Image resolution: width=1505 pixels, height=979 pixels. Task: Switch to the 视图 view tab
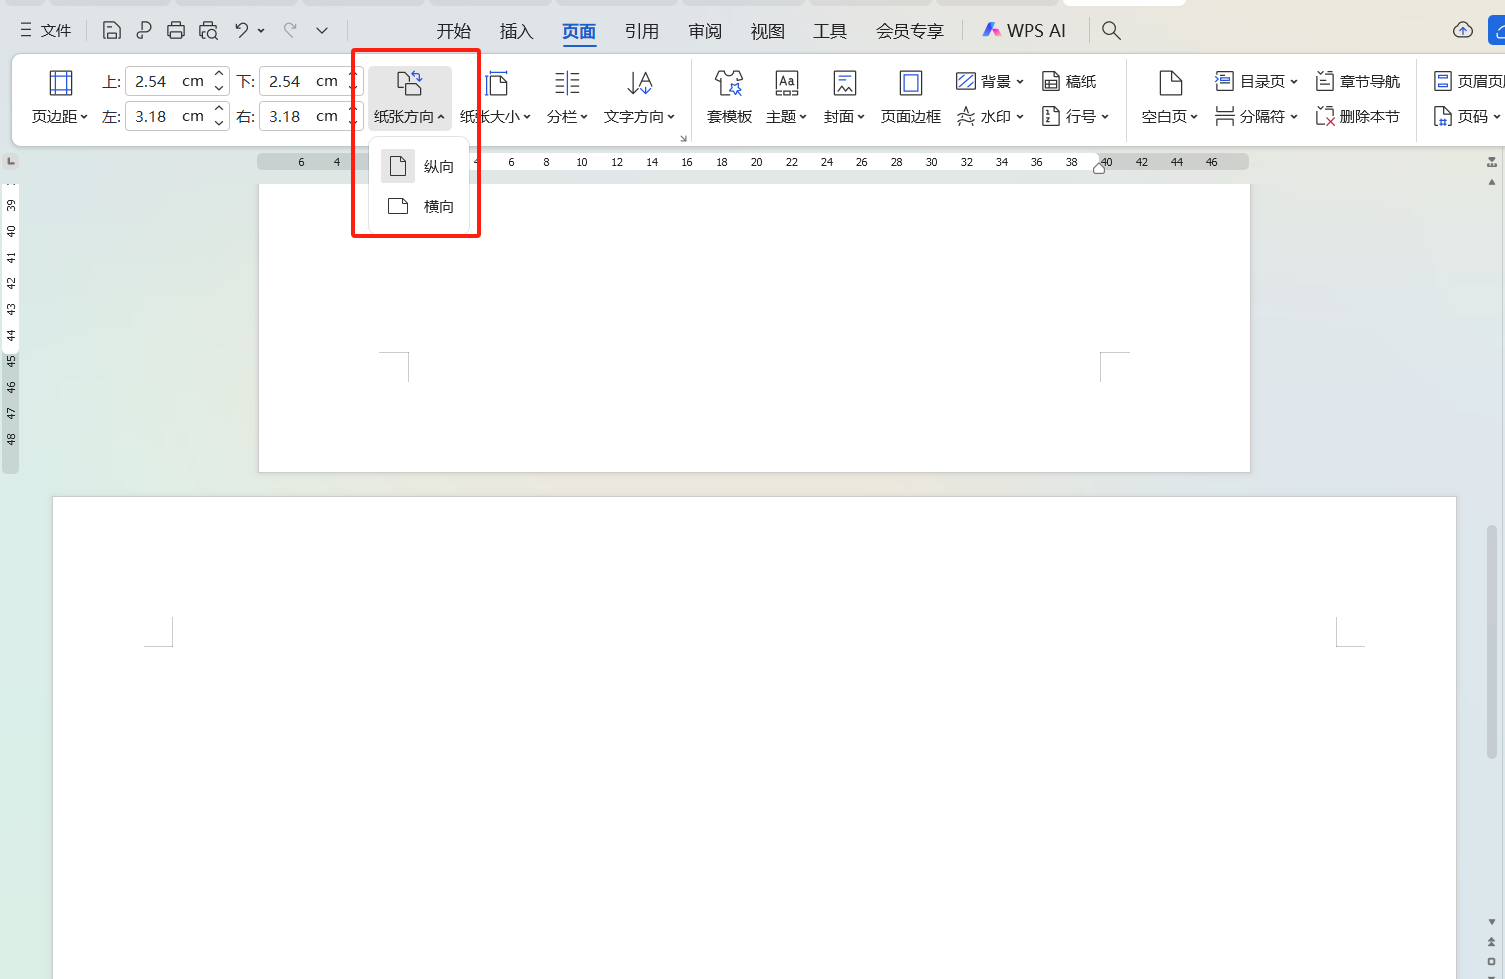point(767,31)
